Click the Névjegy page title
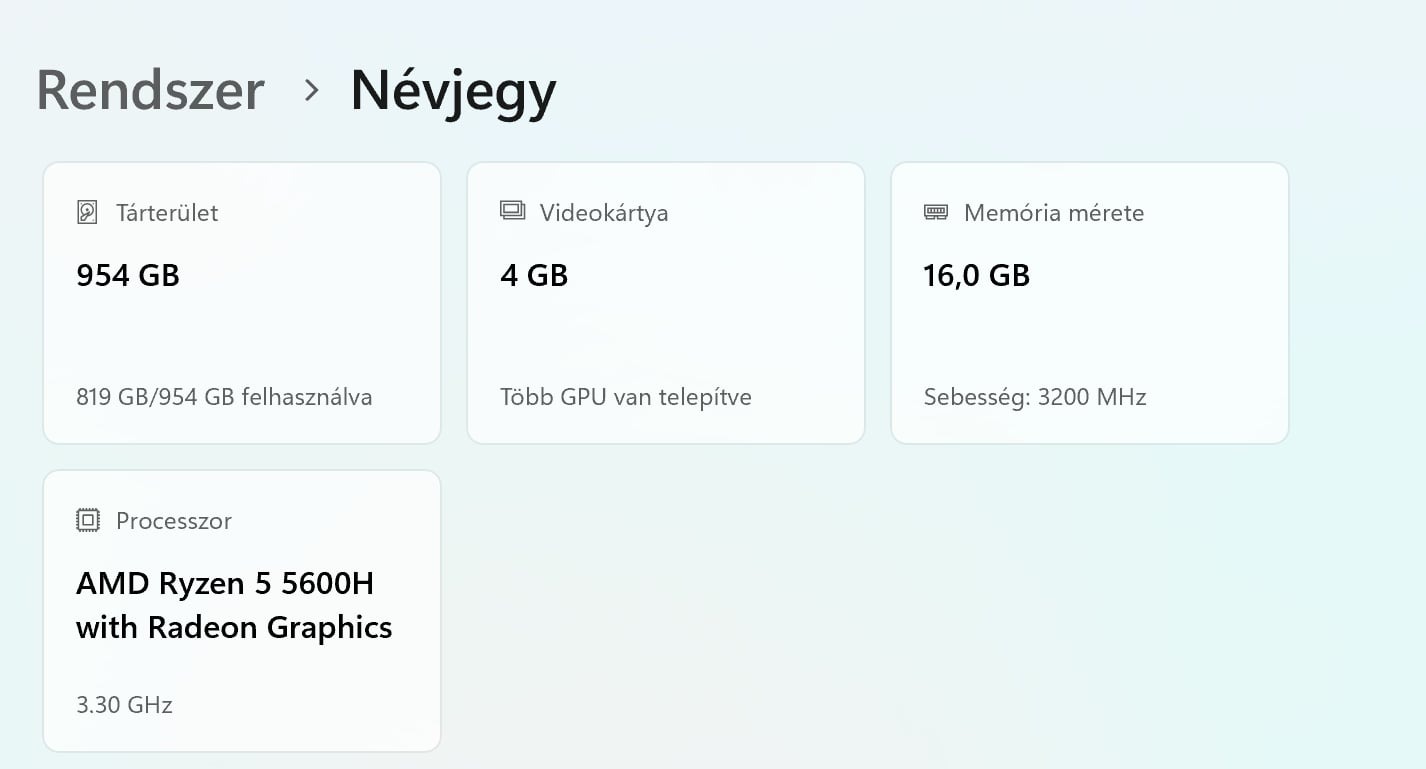1426x769 pixels. [x=453, y=91]
